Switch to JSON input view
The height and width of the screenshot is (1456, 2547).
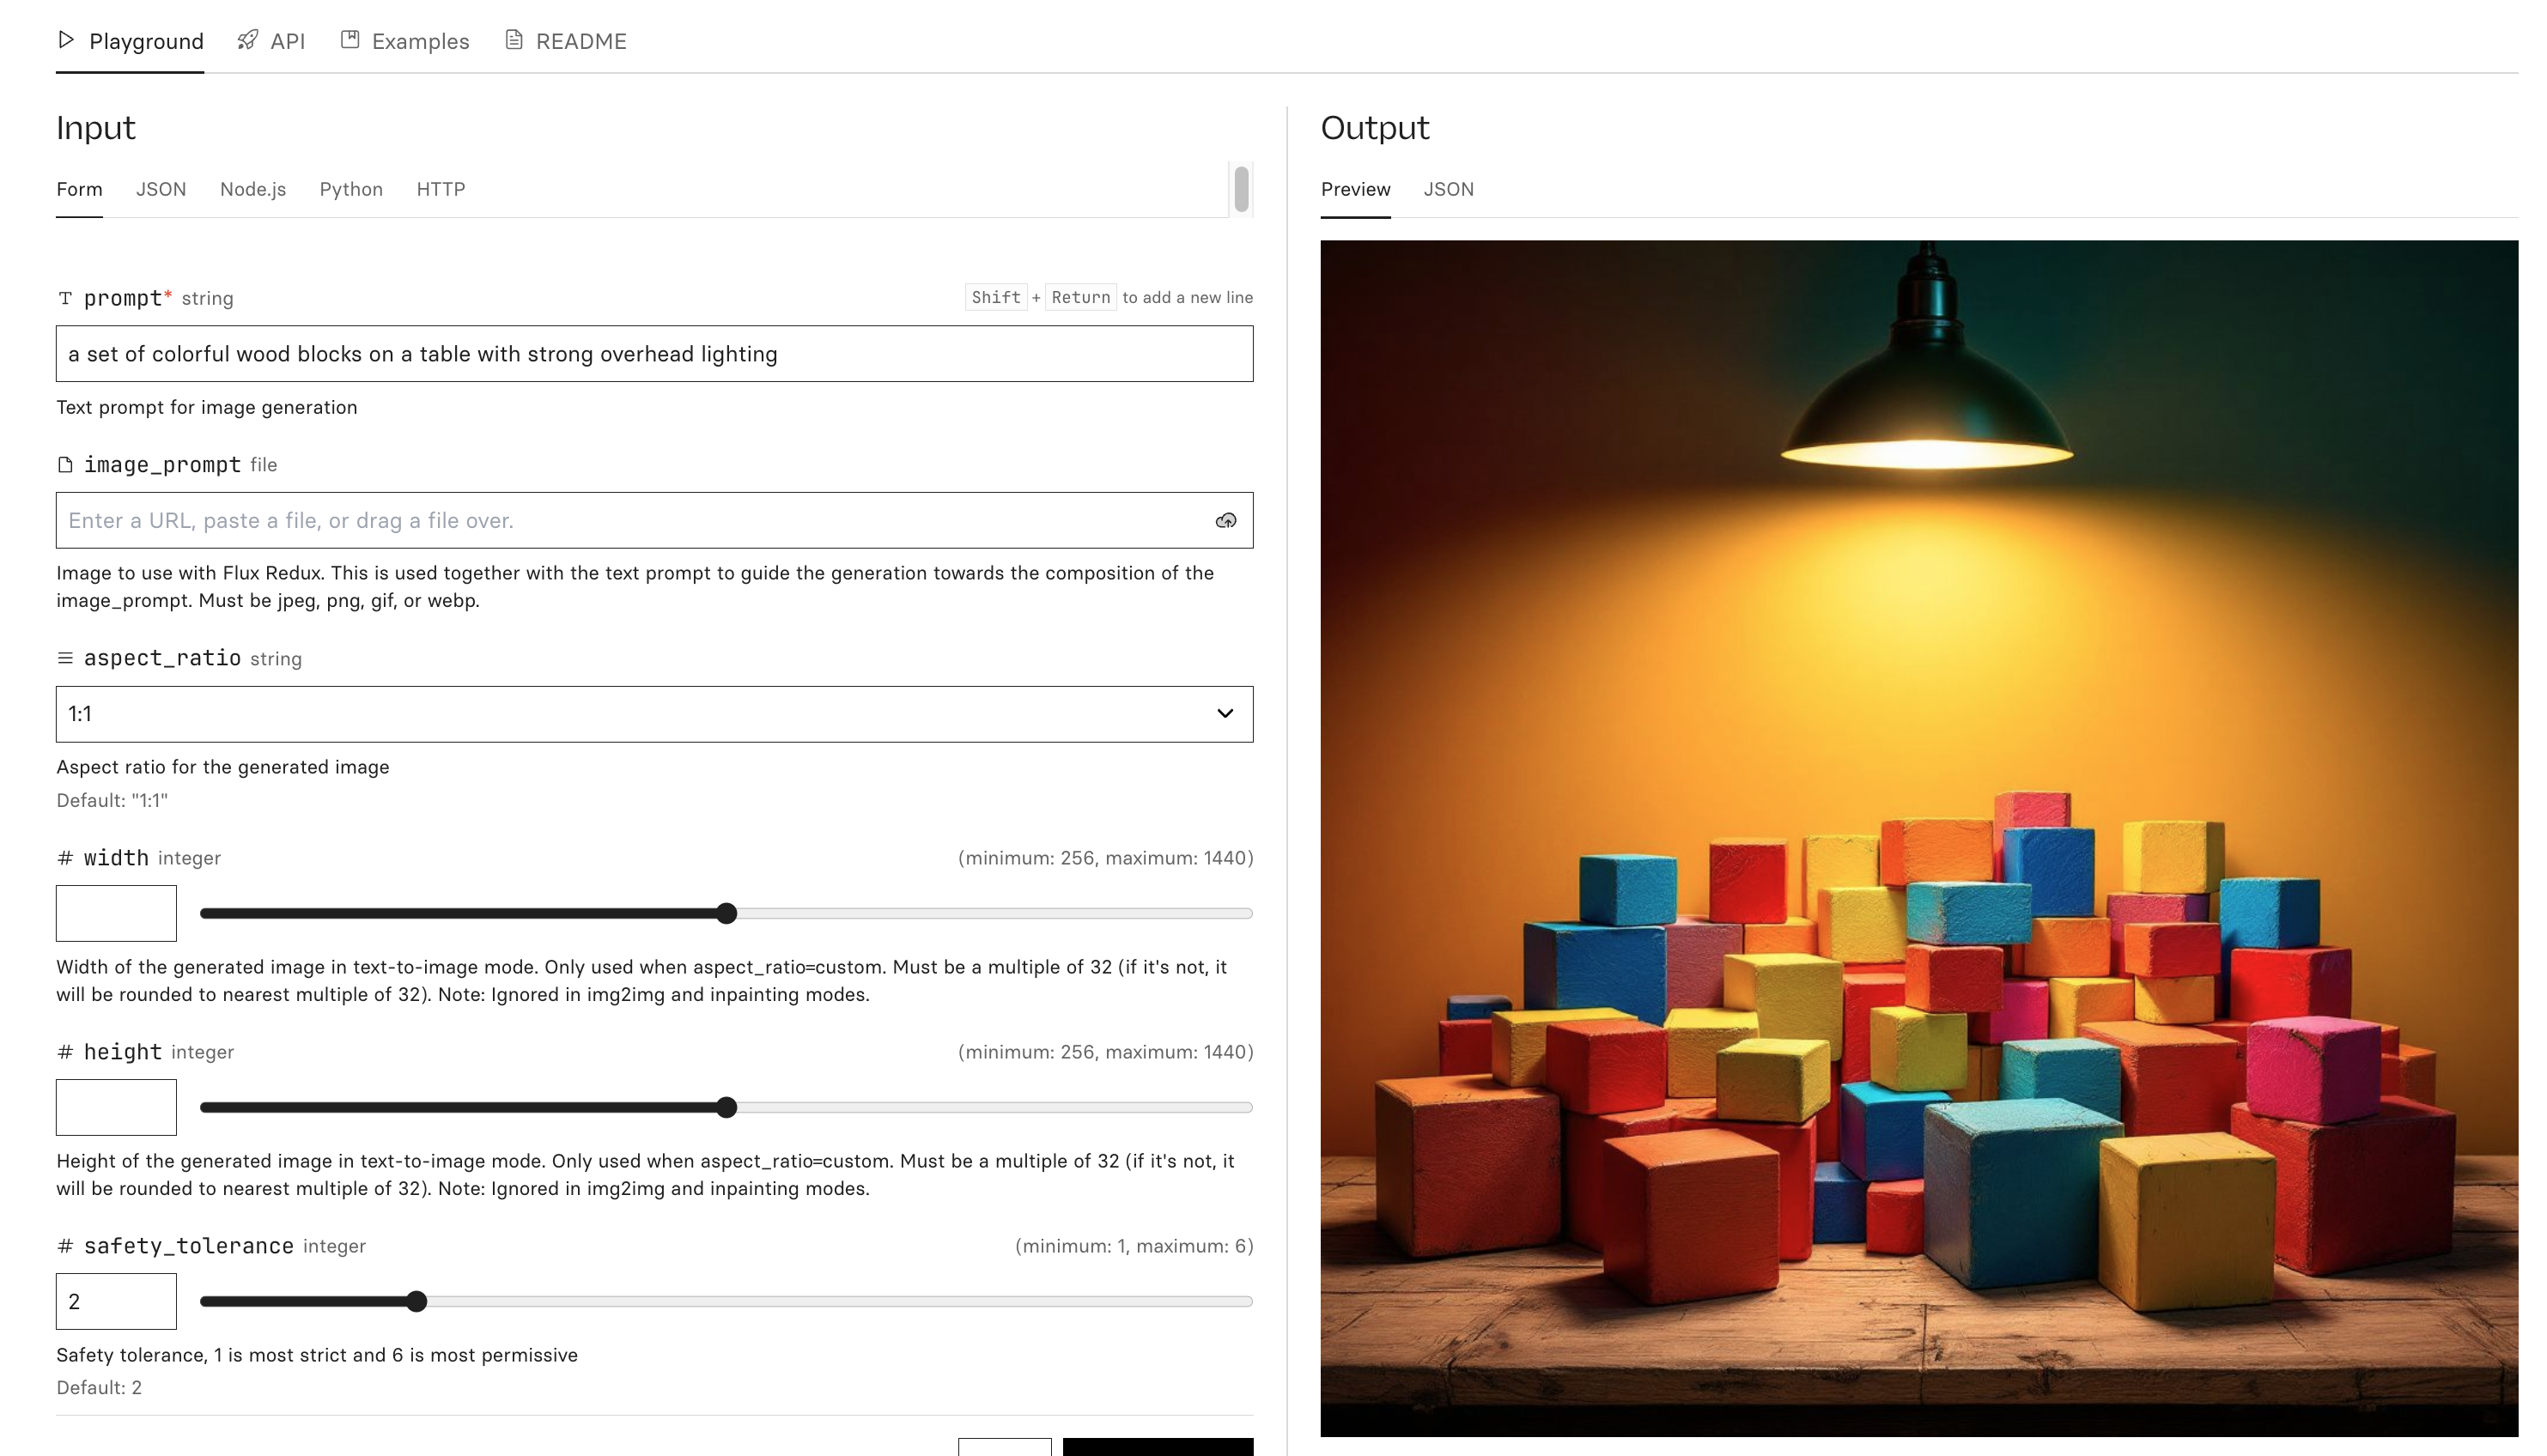click(x=159, y=189)
